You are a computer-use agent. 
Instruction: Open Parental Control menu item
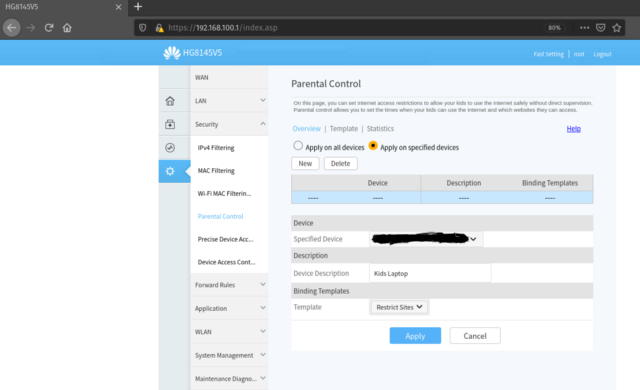pos(220,216)
